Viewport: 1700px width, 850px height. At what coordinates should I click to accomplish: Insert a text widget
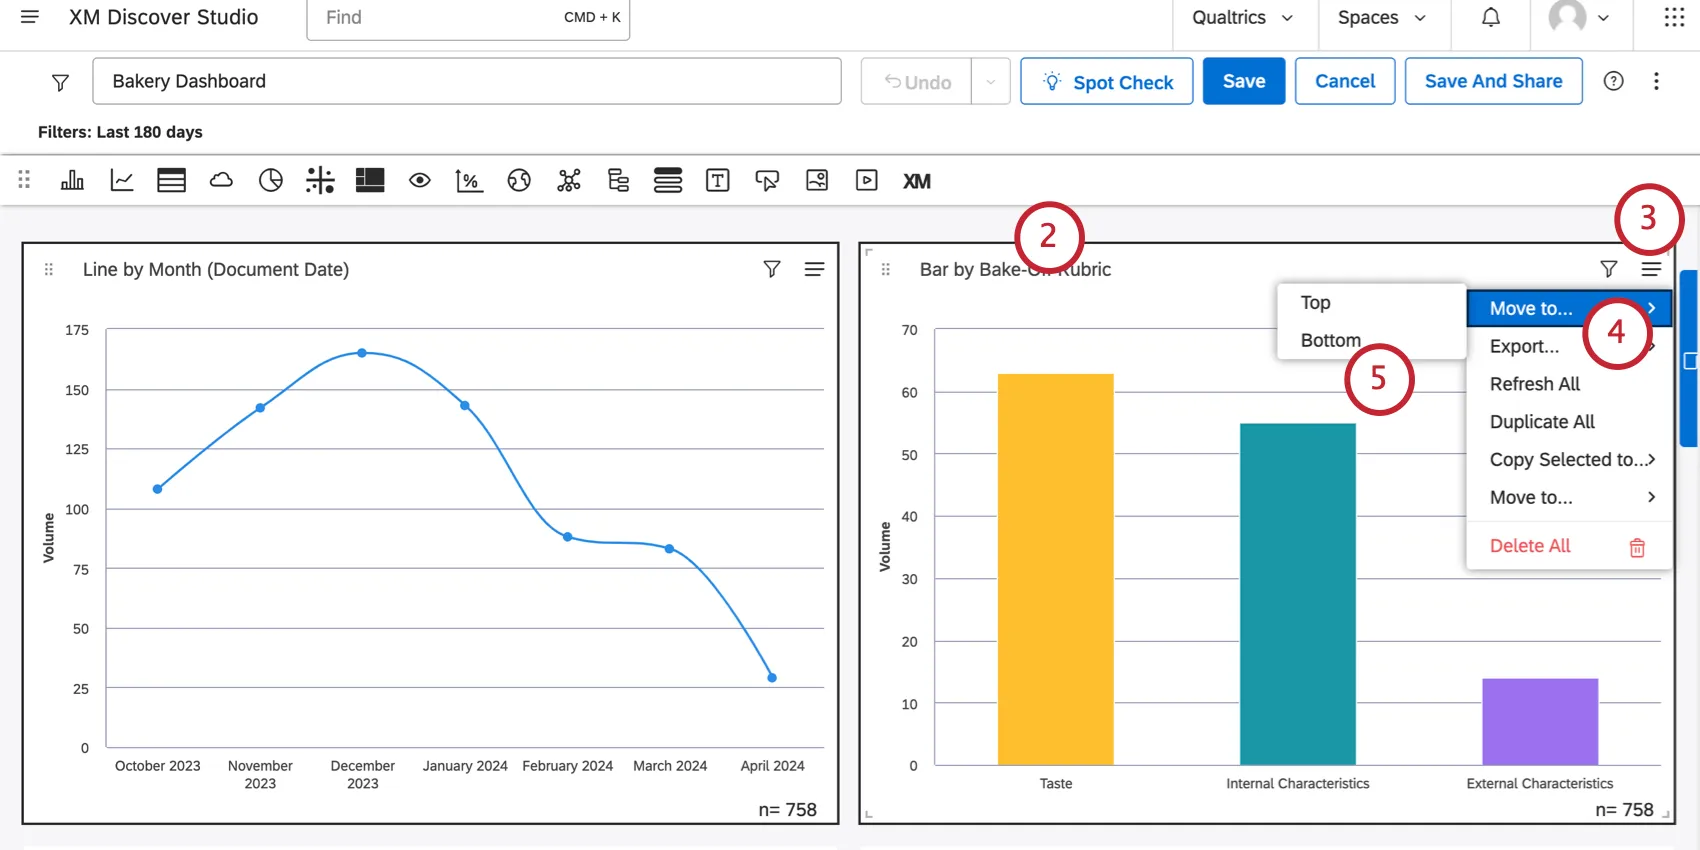[717, 181]
